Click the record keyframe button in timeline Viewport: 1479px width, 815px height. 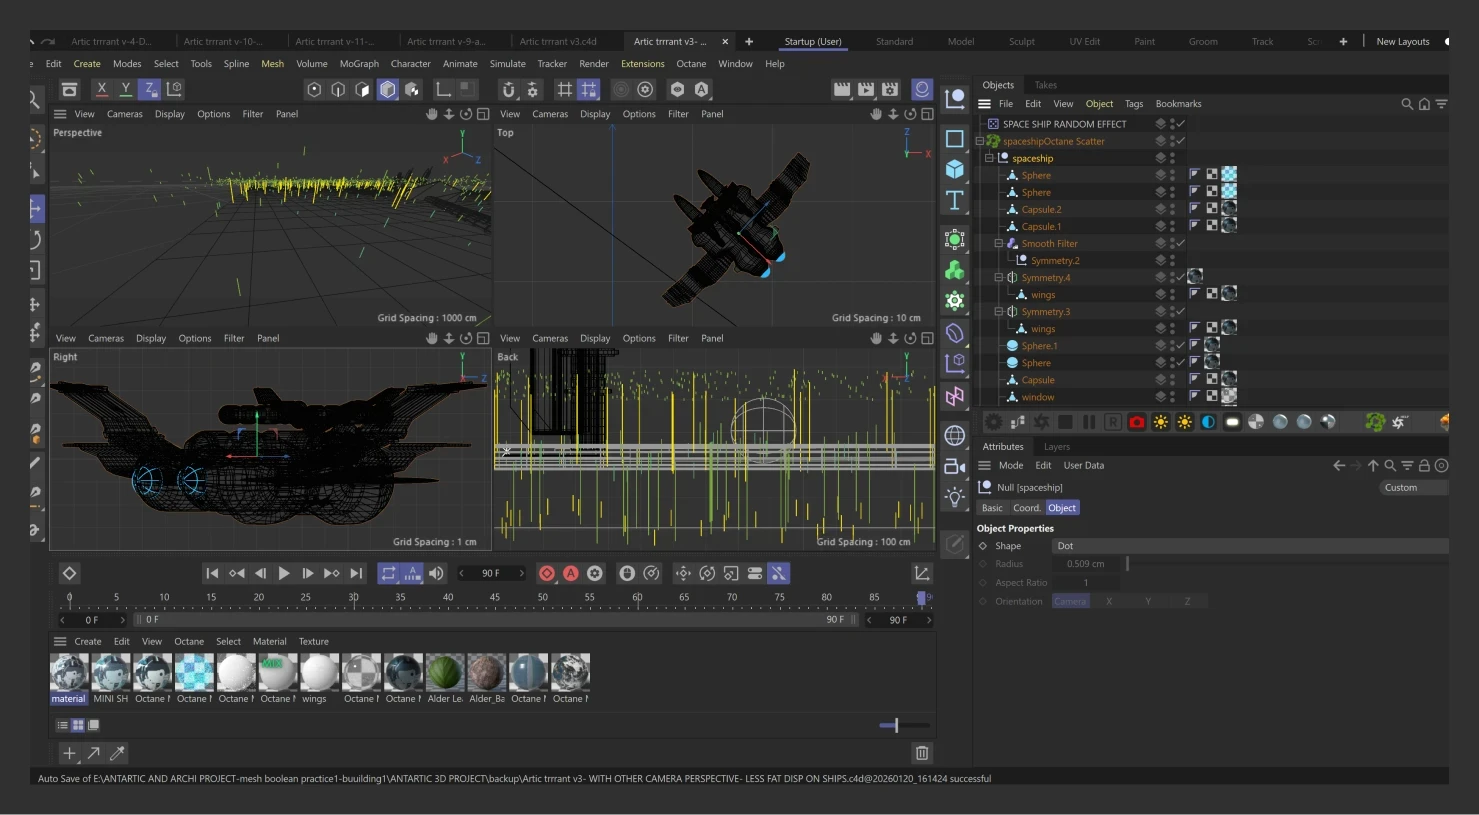point(547,573)
